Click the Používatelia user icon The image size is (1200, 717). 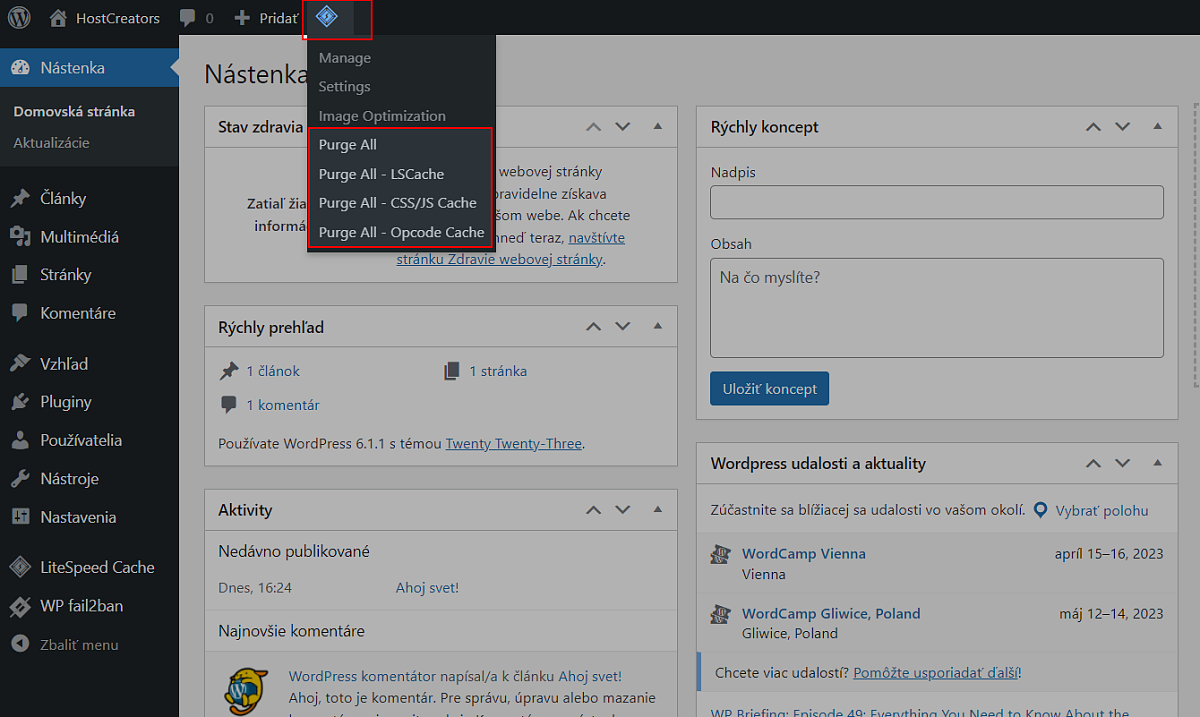point(20,440)
